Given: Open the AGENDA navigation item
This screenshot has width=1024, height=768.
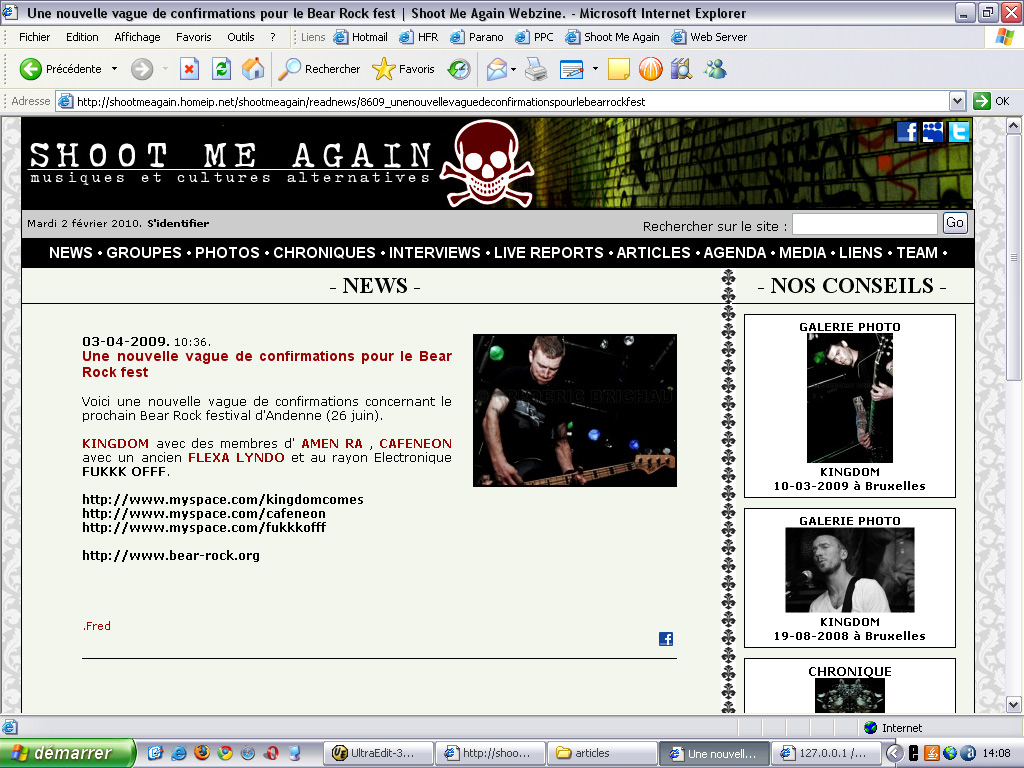Looking at the screenshot, I should 735,253.
